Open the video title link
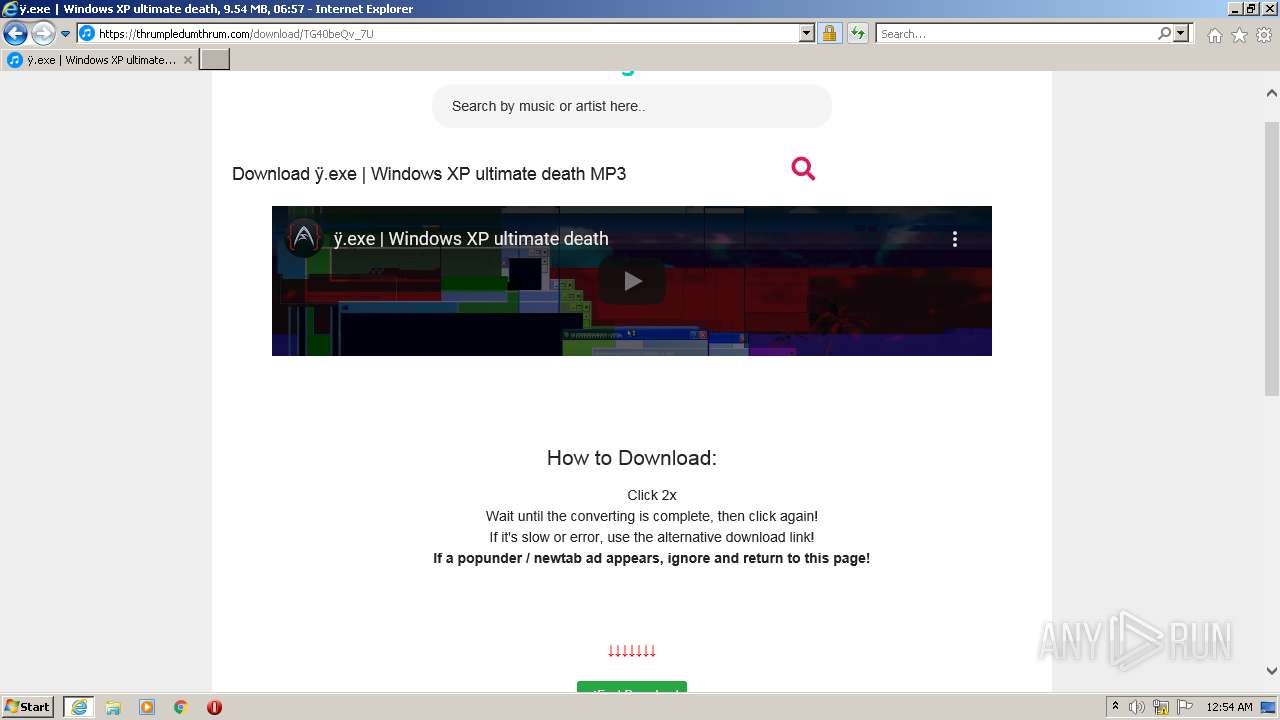This screenshot has width=1280, height=720. tap(471, 239)
